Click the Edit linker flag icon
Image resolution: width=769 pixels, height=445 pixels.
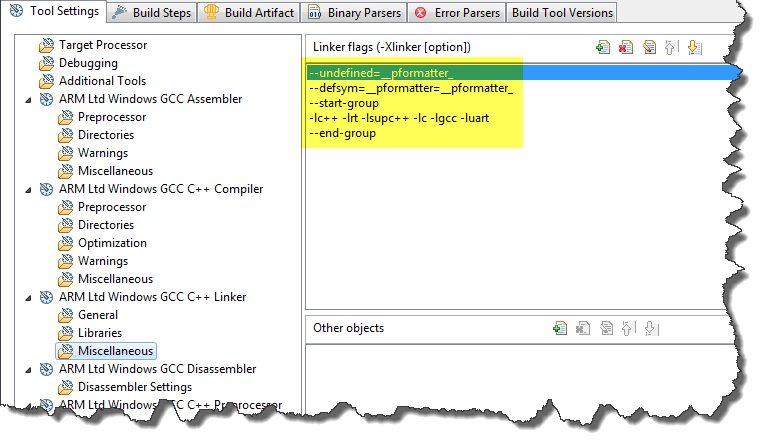pyautogui.click(x=648, y=47)
